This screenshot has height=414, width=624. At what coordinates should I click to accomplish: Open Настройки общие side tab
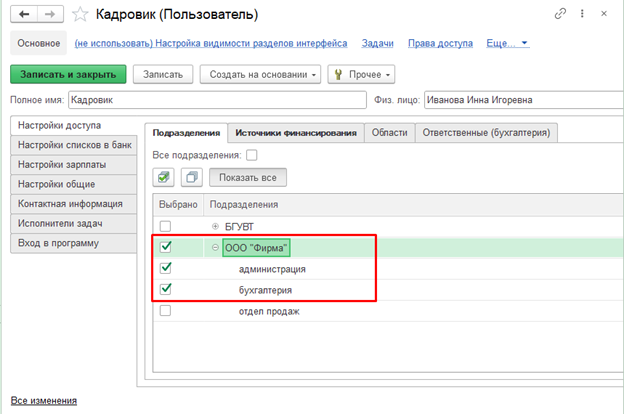pos(74,184)
